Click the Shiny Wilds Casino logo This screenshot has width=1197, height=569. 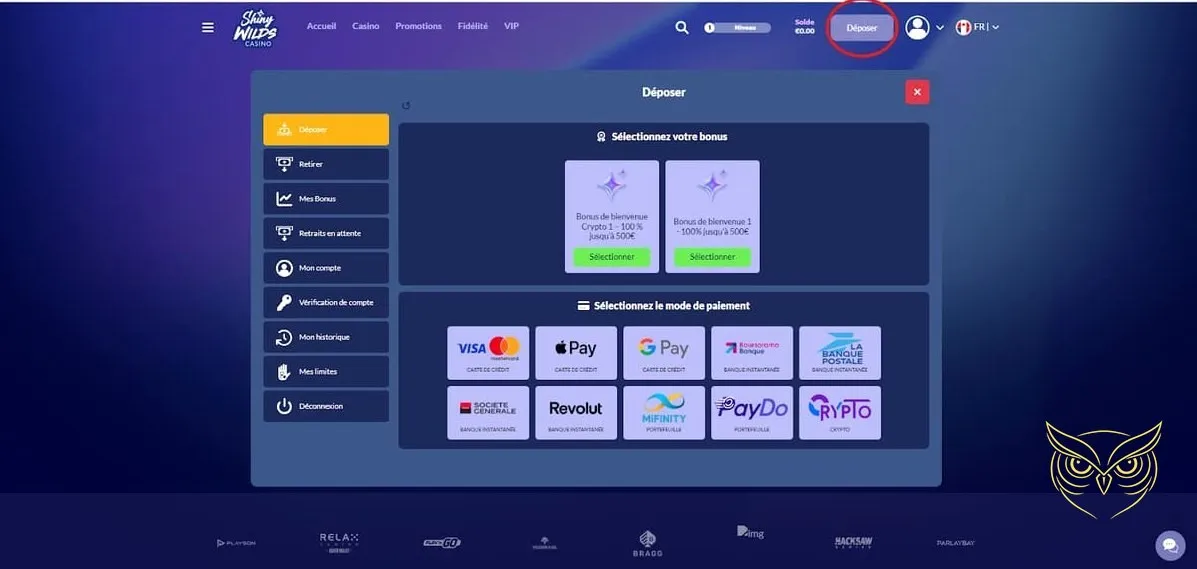coord(255,30)
